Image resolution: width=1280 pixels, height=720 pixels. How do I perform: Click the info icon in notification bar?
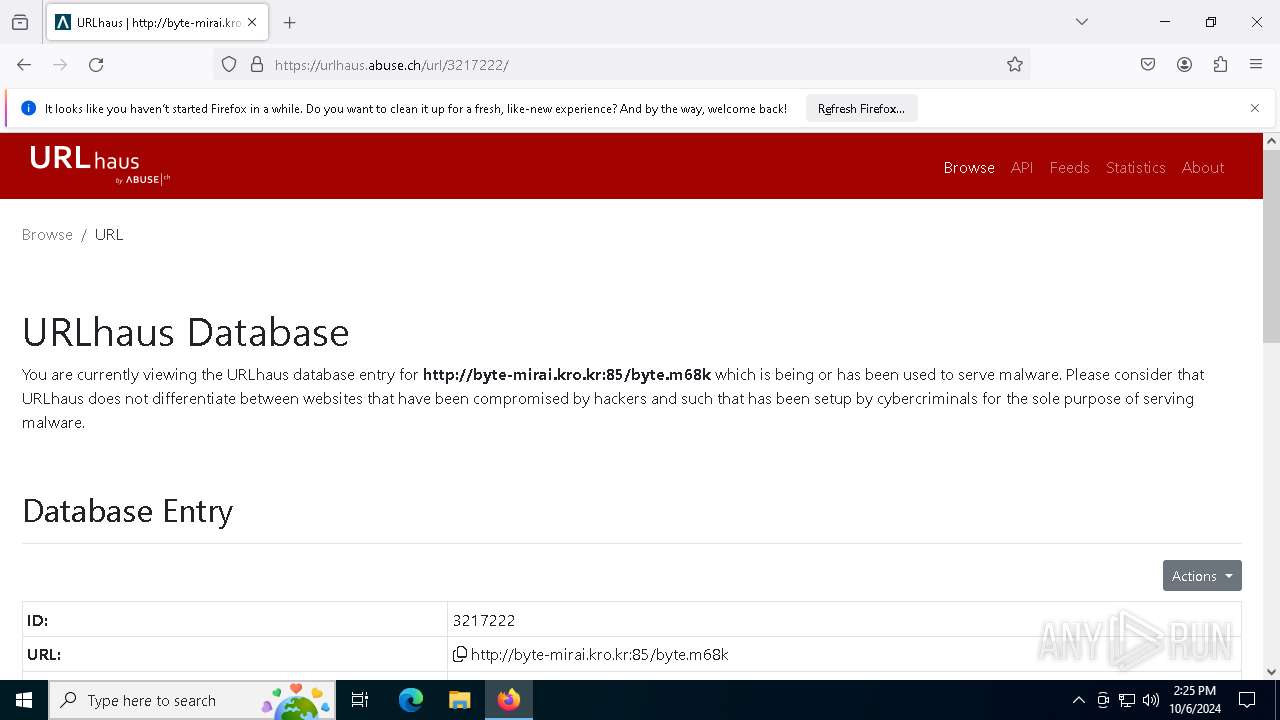click(x=28, y=109)
